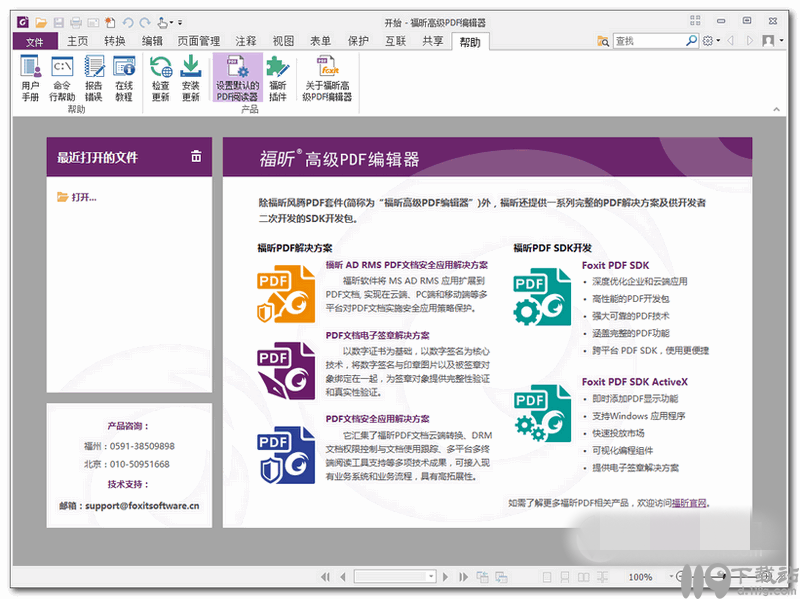Image resolution: width=800 pixels, height=599 pixels.
Task: Open the Foxit PDF SDK link
Action: tap(615, 265)
